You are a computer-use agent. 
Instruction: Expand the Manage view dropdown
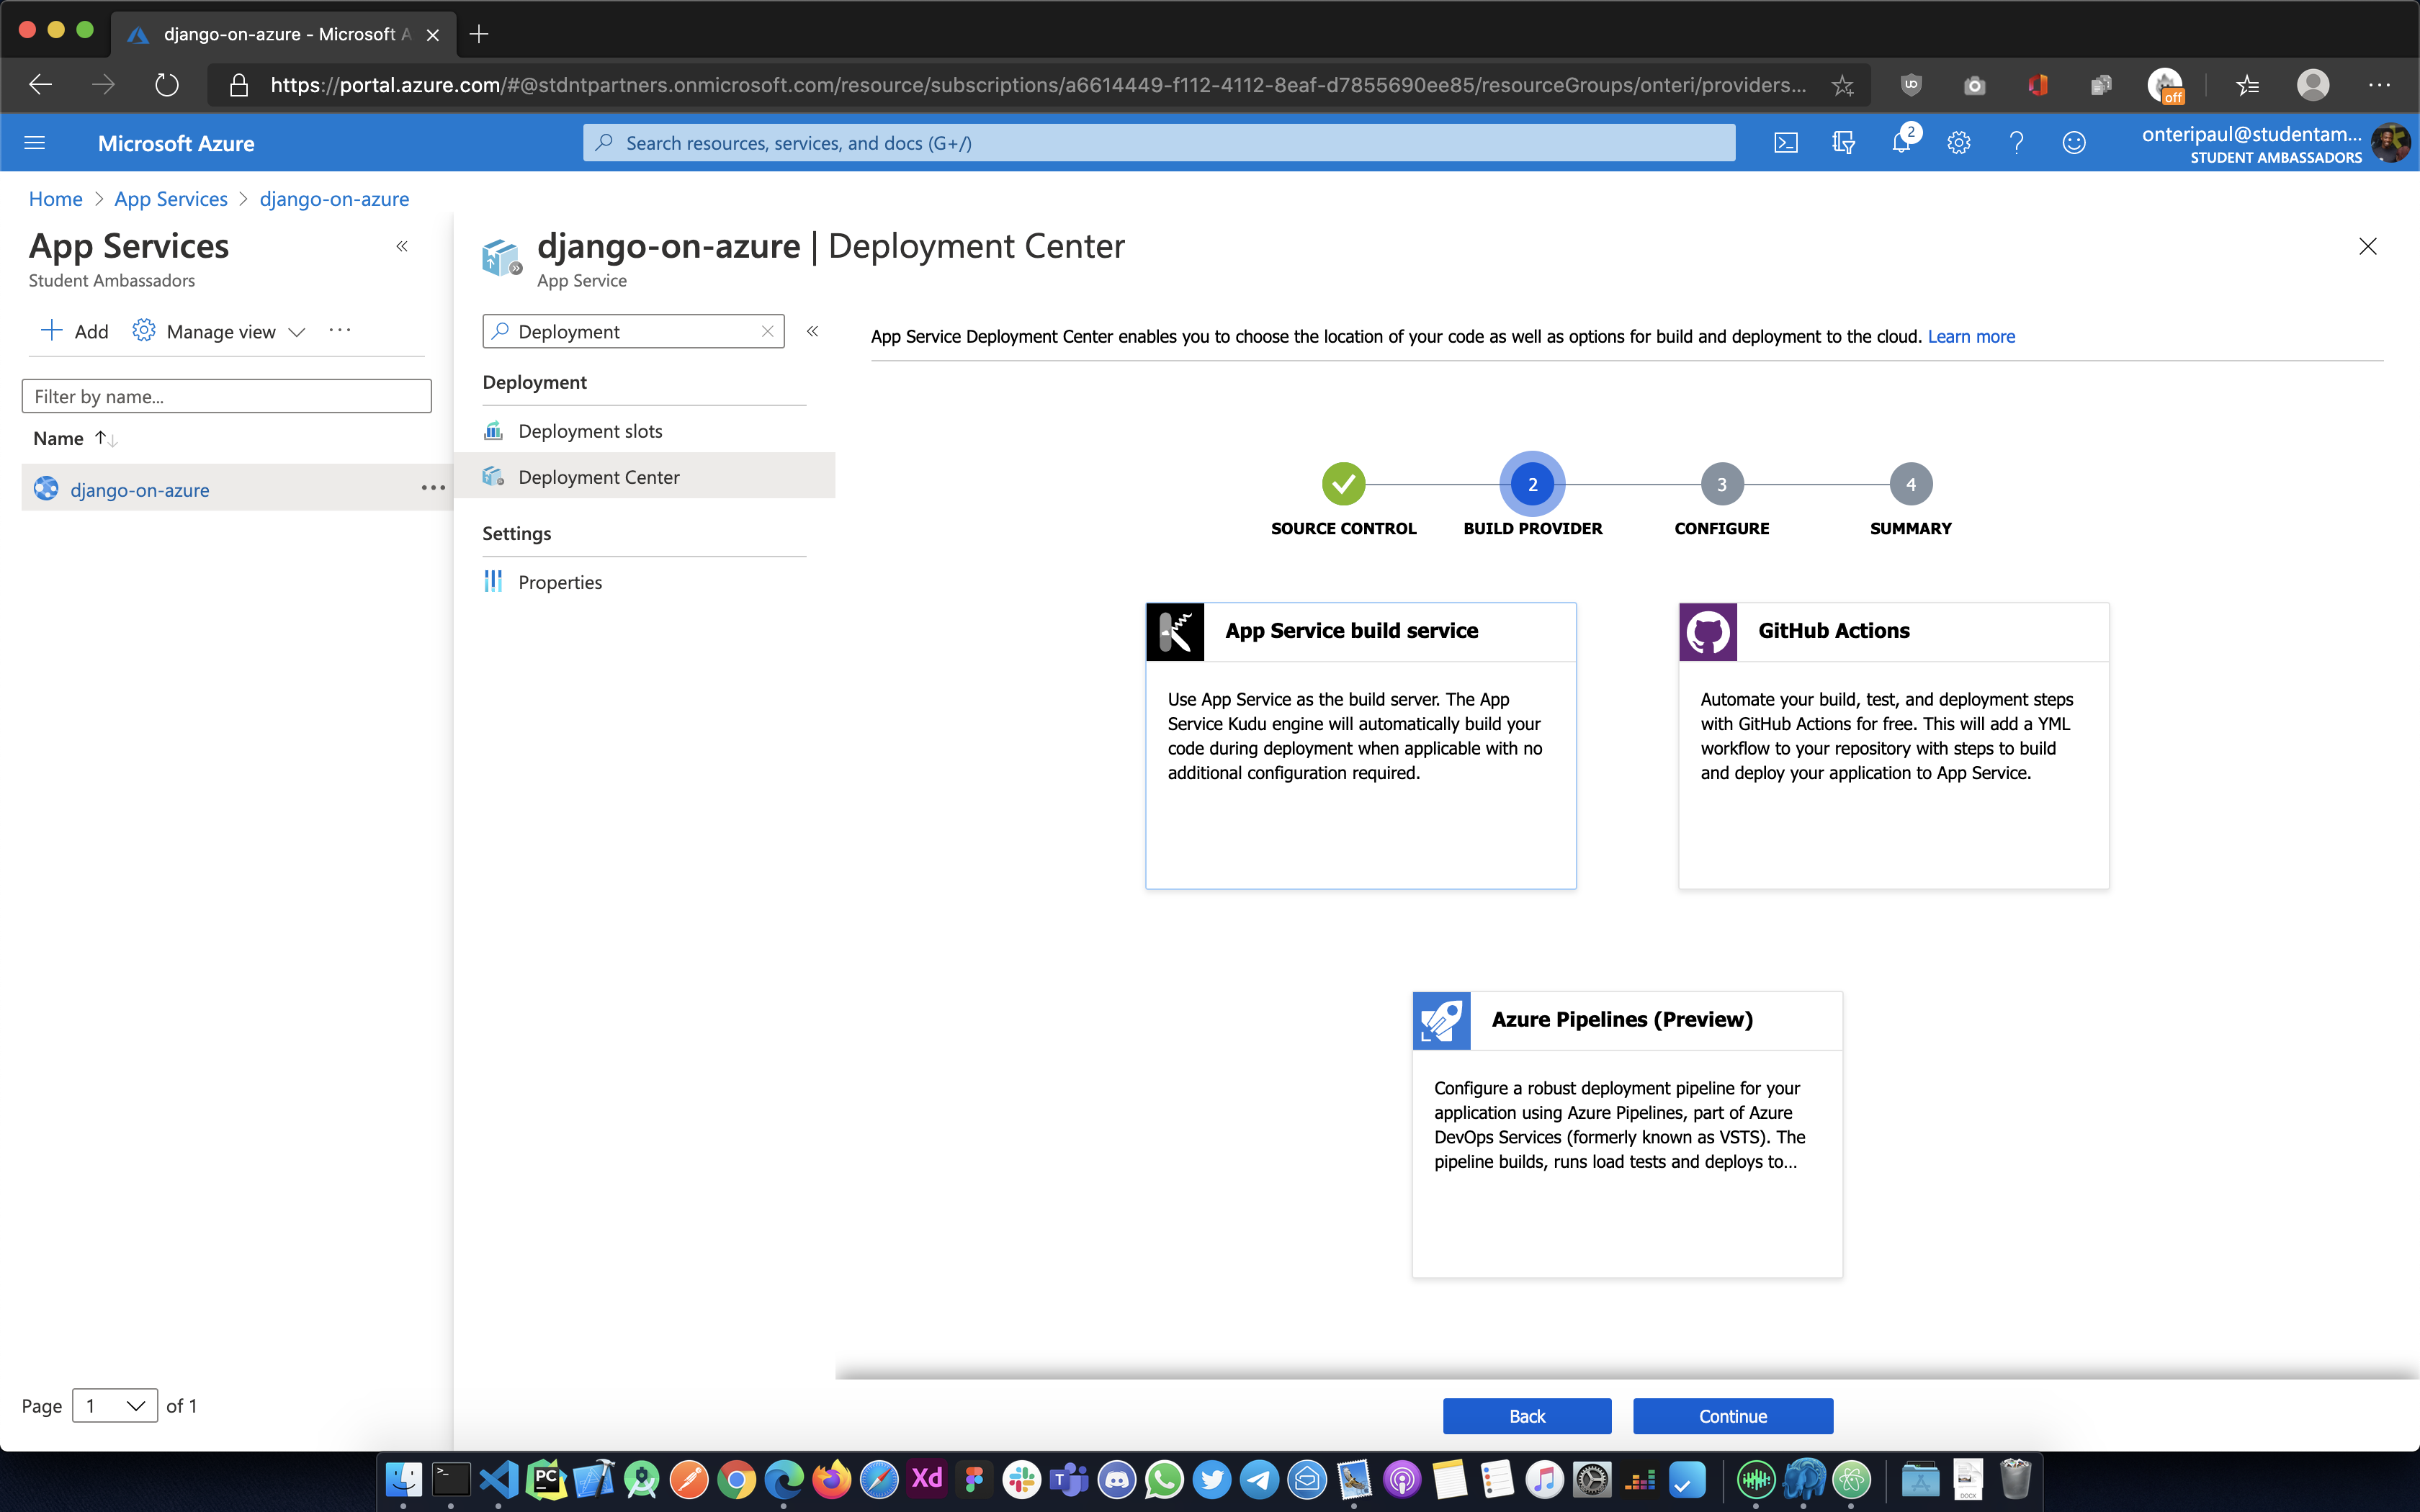[221, 333]
